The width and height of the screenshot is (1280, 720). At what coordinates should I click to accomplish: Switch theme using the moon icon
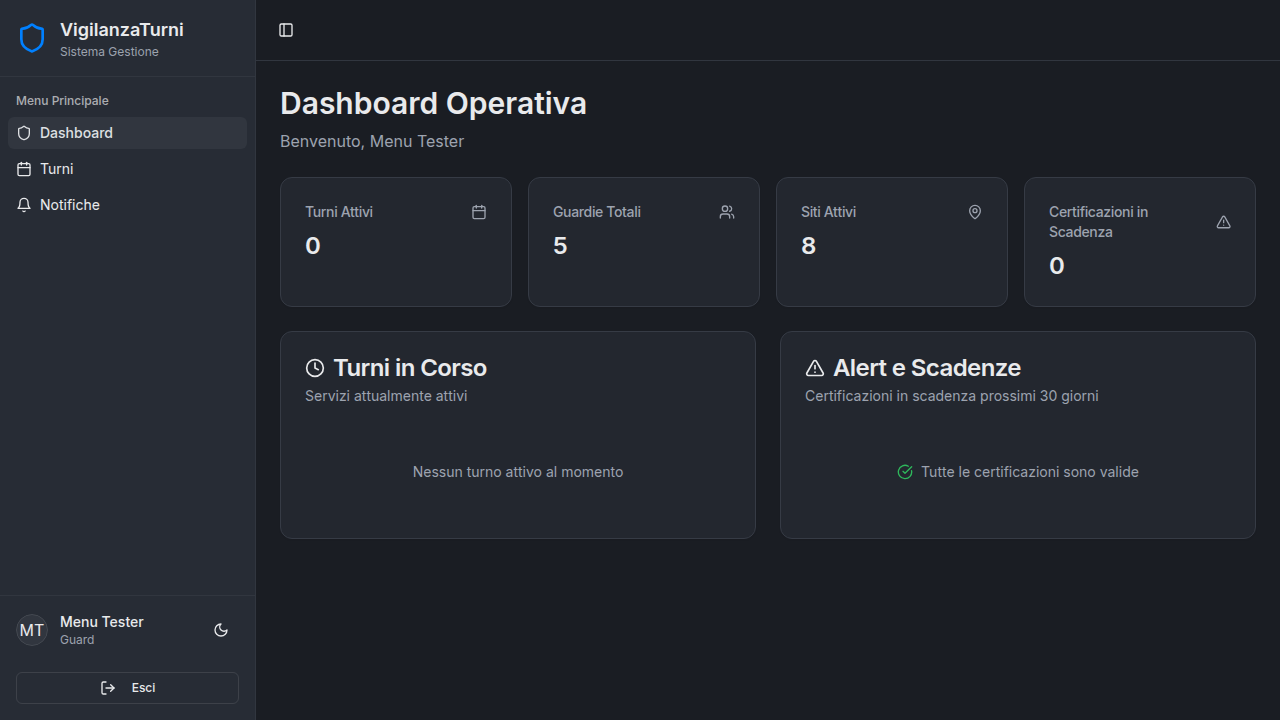coord(221,630)
